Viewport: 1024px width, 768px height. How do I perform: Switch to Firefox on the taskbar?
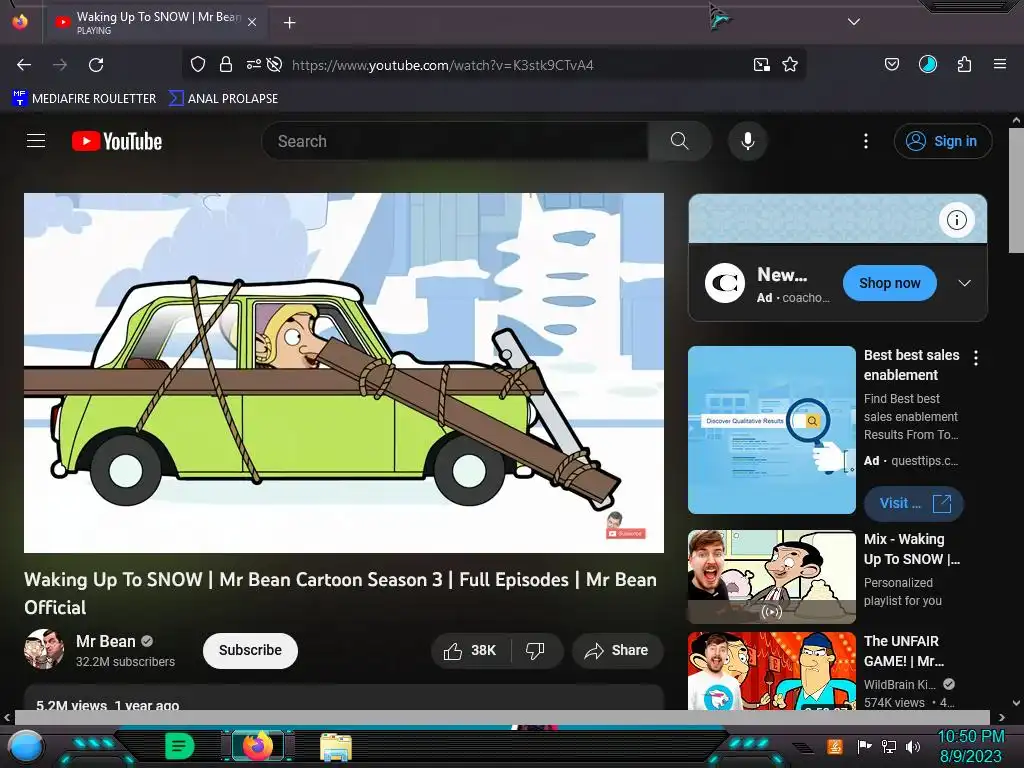coord(257,746)
